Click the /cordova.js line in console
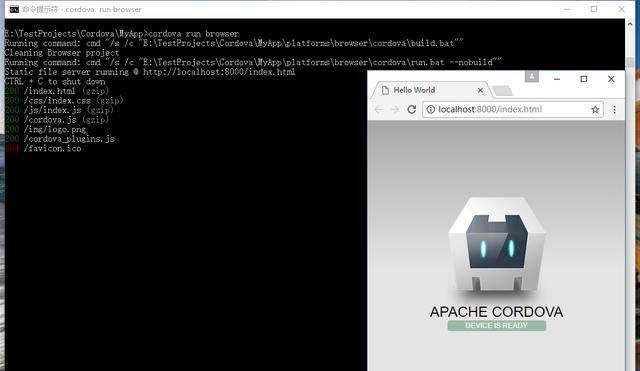Screen dimensions: 640x371 [x=66, y=120]
